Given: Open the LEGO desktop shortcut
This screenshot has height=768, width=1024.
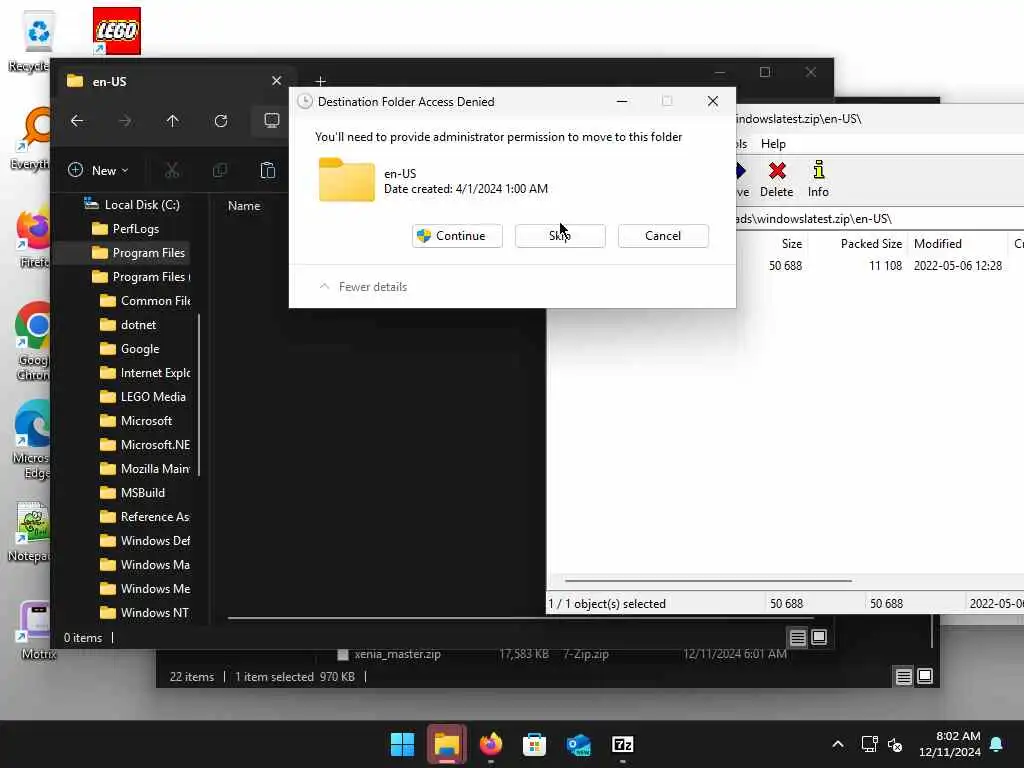Looking at the screenshot, I should [116, 31].
